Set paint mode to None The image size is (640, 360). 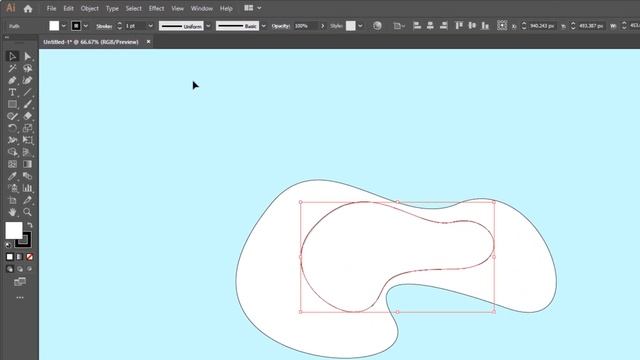pyautogui.click(x=29, y=257)
